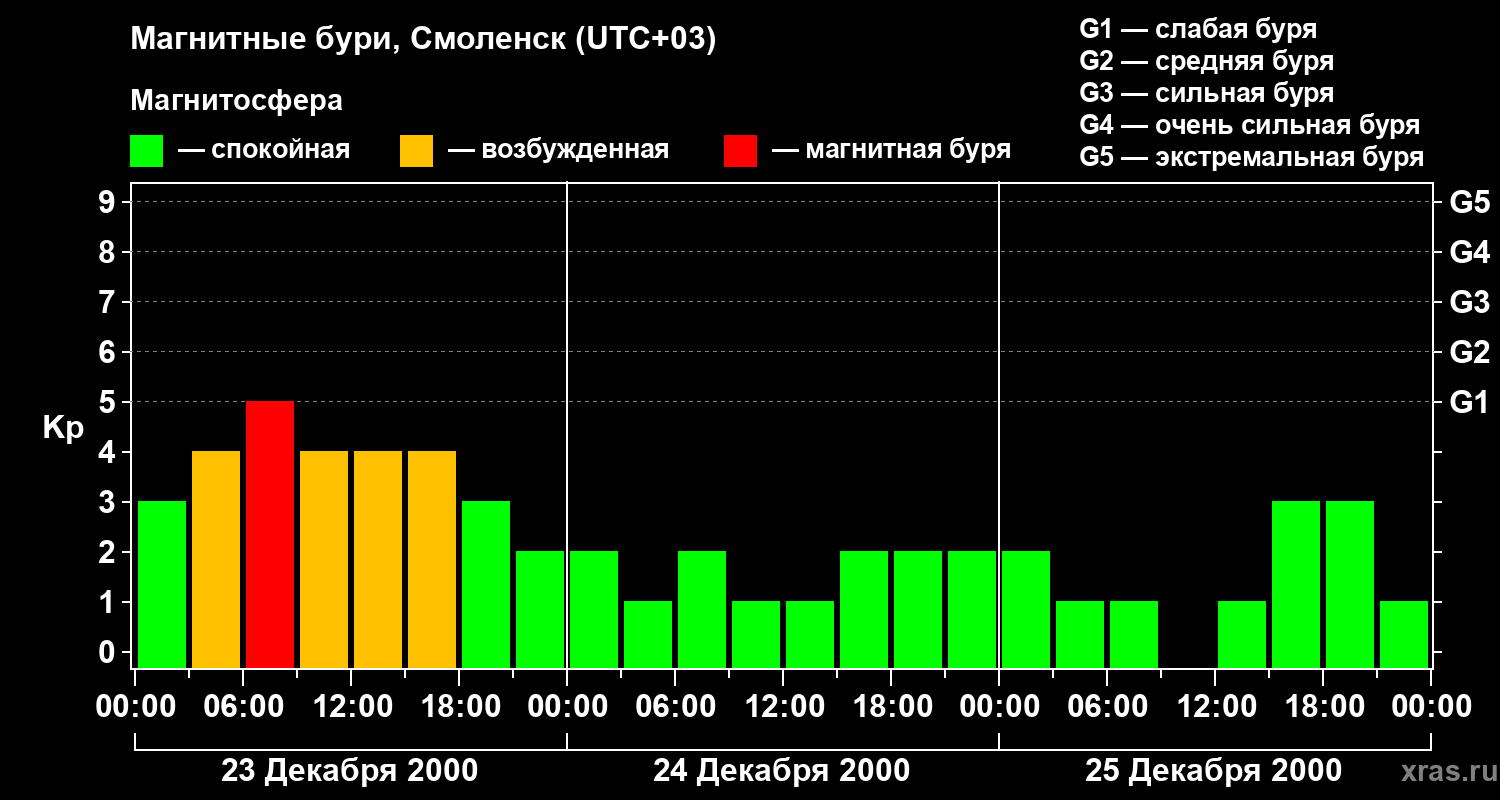
Task: Select the first green bar of 23 Декабря
Action: [162, 584]
